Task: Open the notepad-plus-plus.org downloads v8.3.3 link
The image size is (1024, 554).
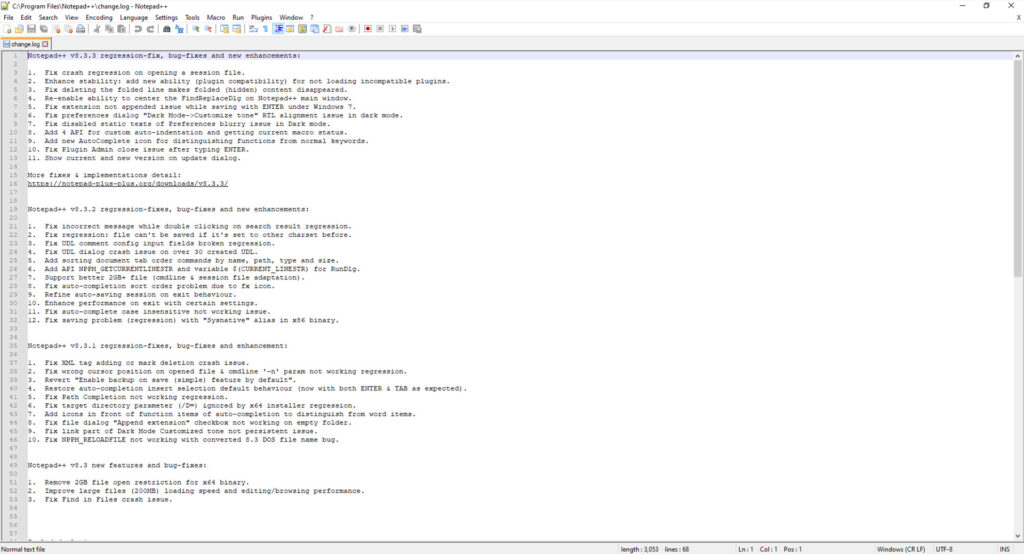Action: tap(127, 184)
